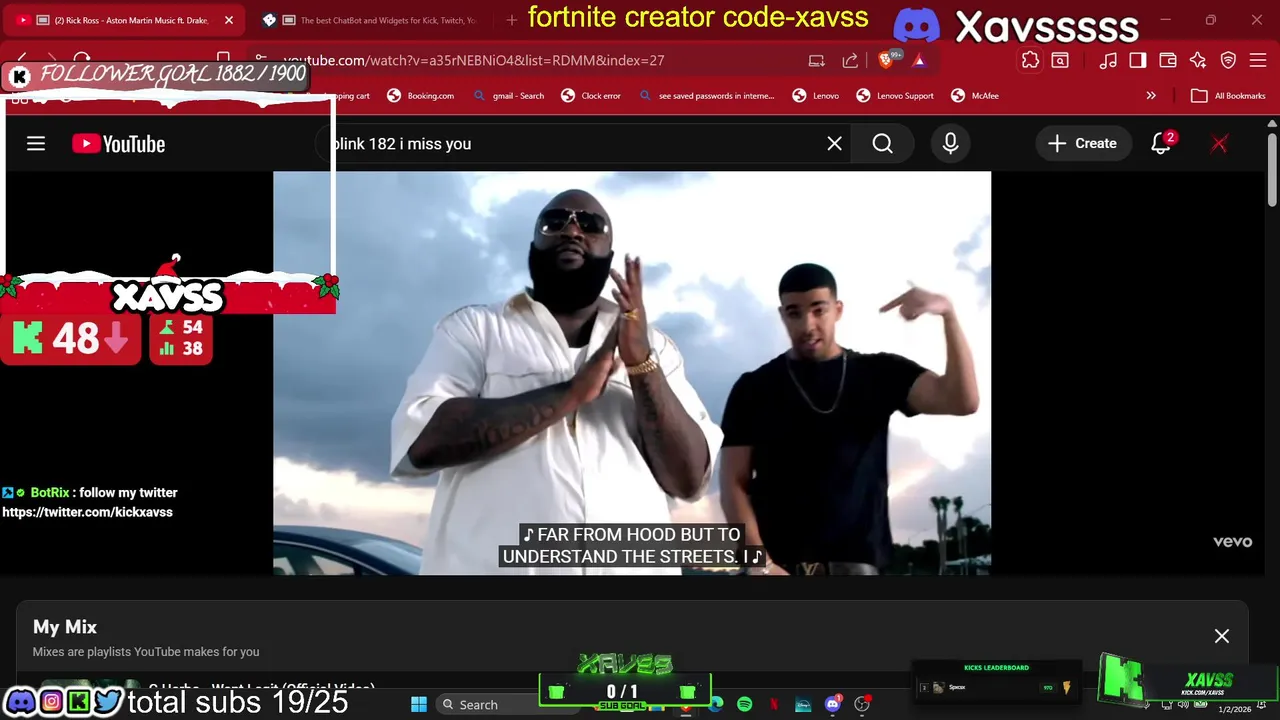Screen dimensions: 1280x720
Task: Open the Brave VPN shield icon
Action: 1229,60
